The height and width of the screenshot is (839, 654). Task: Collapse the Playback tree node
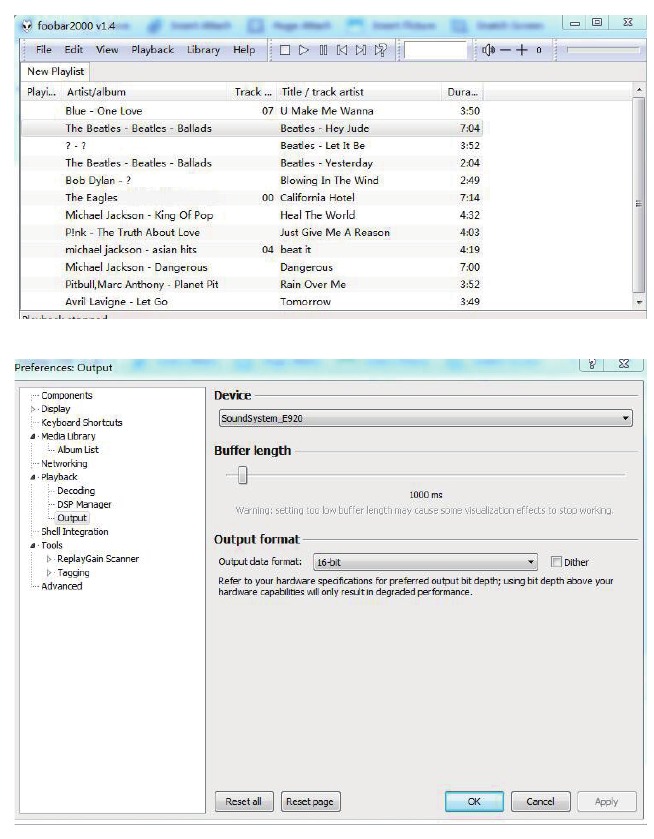(33, 477)
